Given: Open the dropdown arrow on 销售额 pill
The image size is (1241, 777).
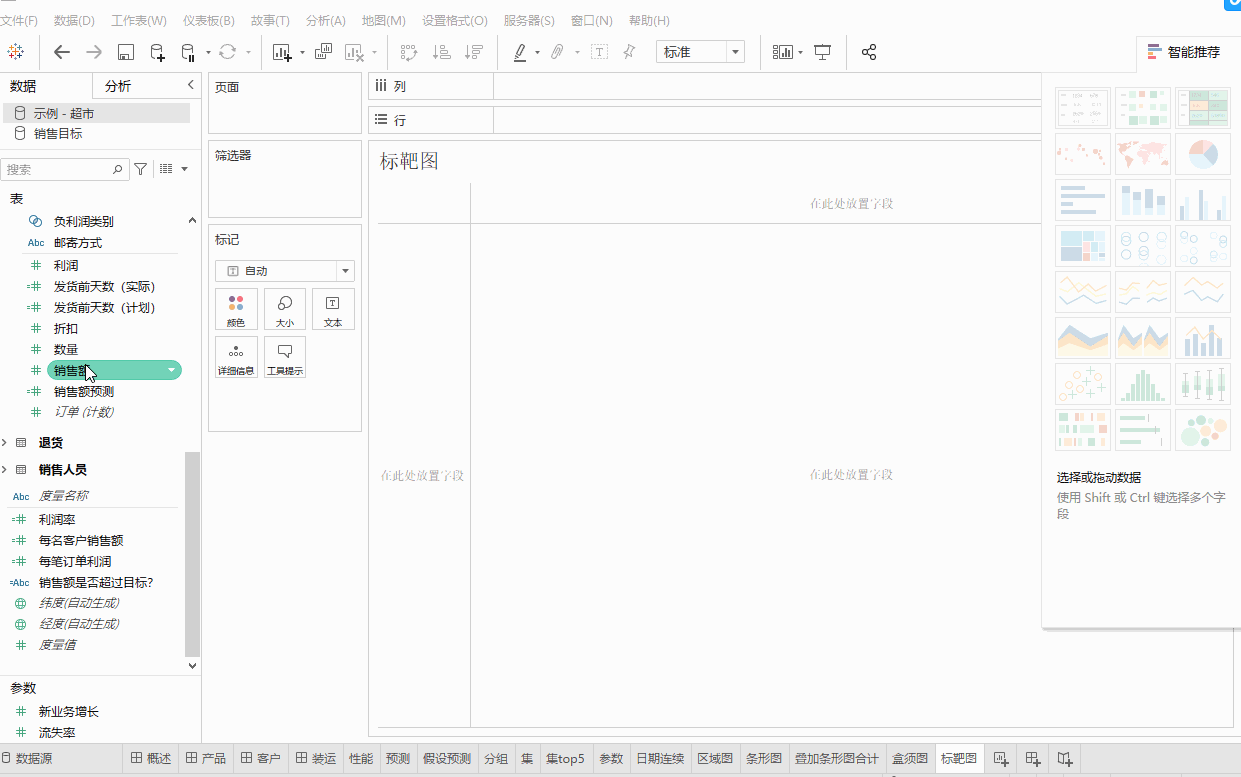Looking at the screenshot, I should [173, 371].
